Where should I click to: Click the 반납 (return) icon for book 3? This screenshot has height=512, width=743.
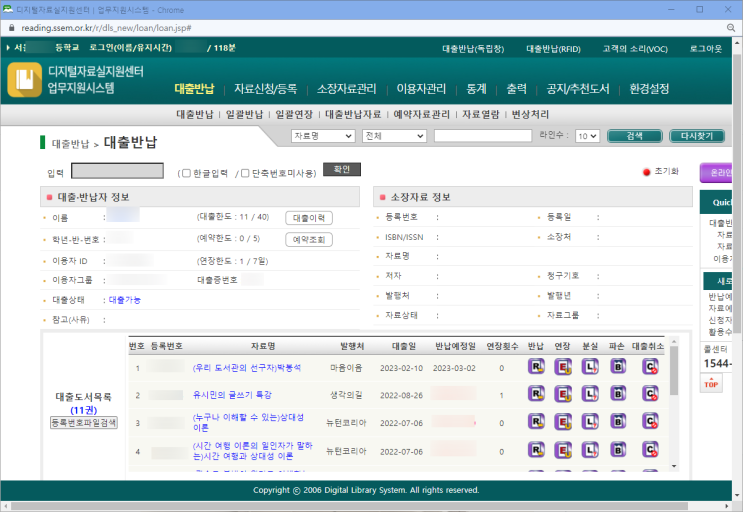(x=535, y=423)
